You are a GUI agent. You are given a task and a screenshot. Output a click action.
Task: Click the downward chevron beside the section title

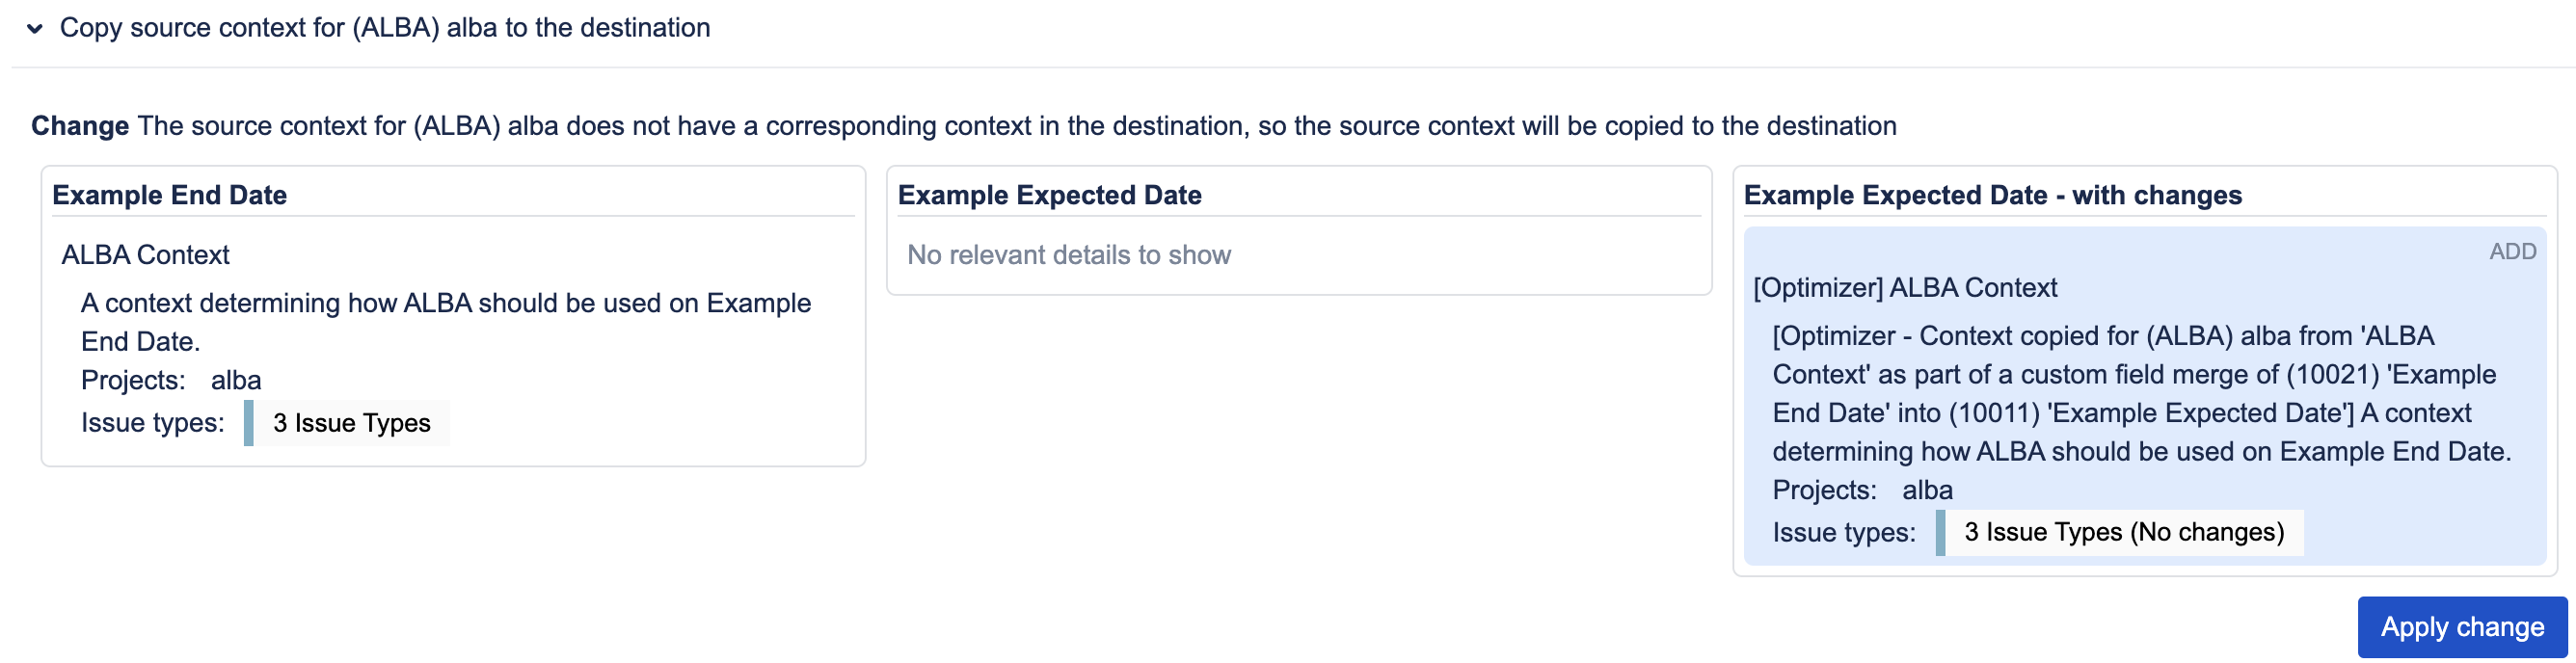click(37, 28)
